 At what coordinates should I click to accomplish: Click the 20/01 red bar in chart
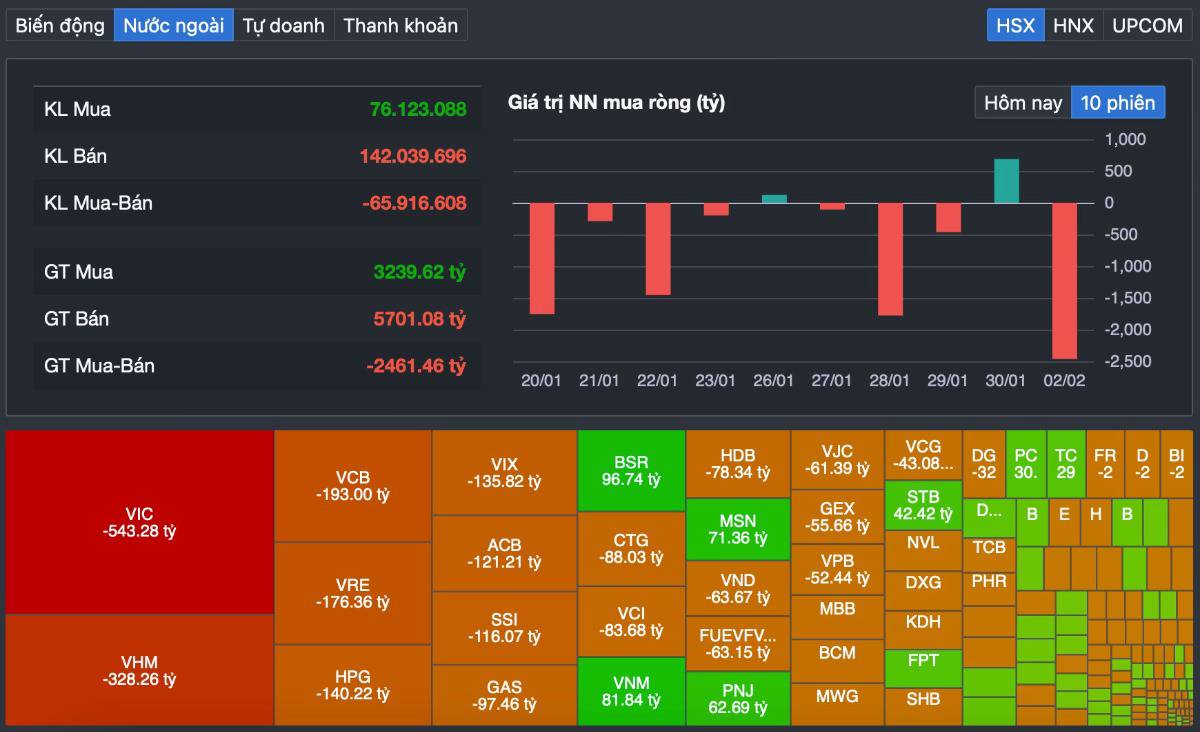pos(542,258)
